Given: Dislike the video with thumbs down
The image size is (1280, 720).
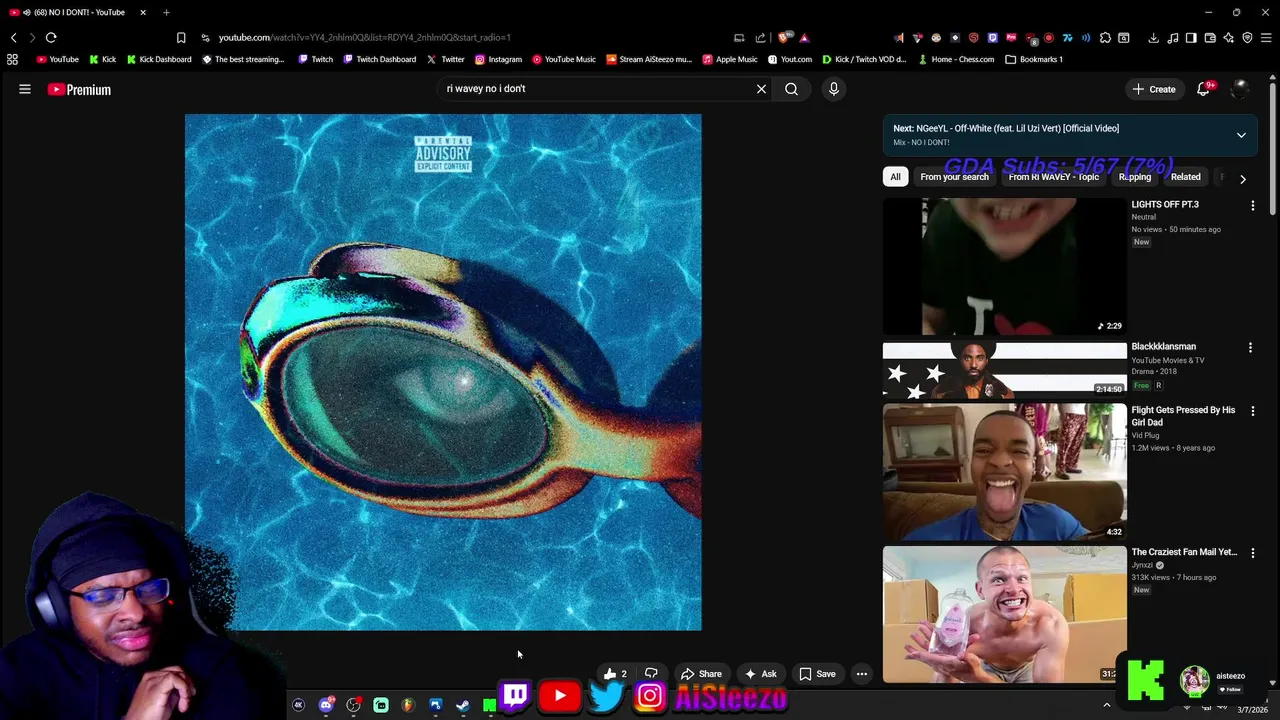Looking at the screenshot, I should [x=651, y=674].
